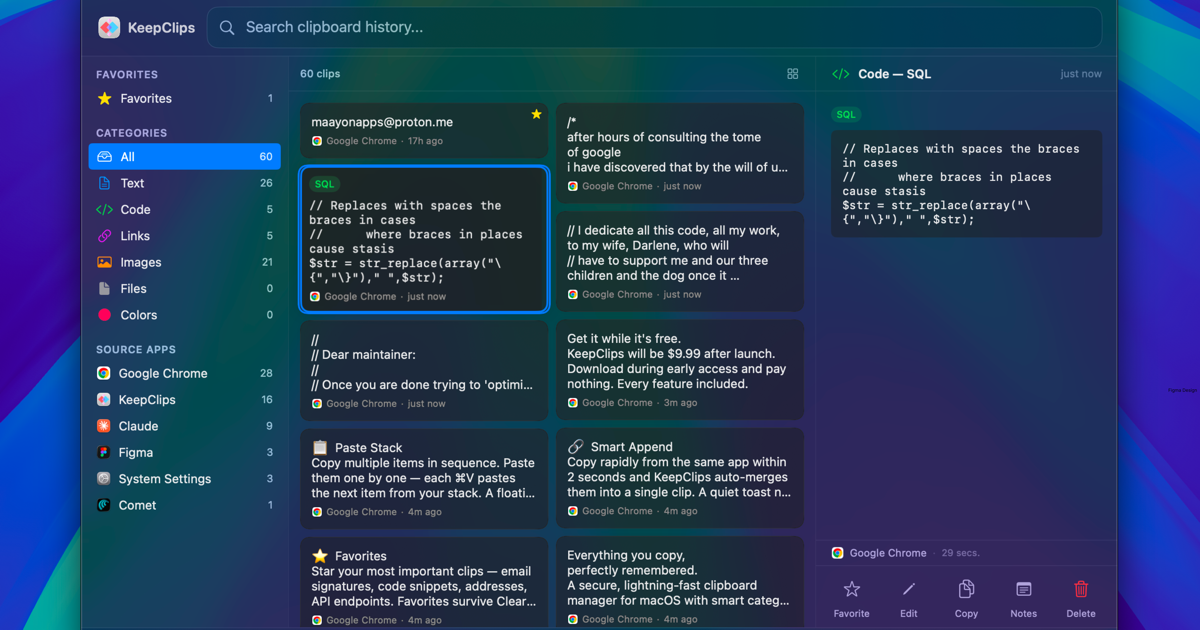Image resolution: width=1200 pixels, height=630 pixels.
Task: Click the orange Images picture icon
Action: (104, 262)
